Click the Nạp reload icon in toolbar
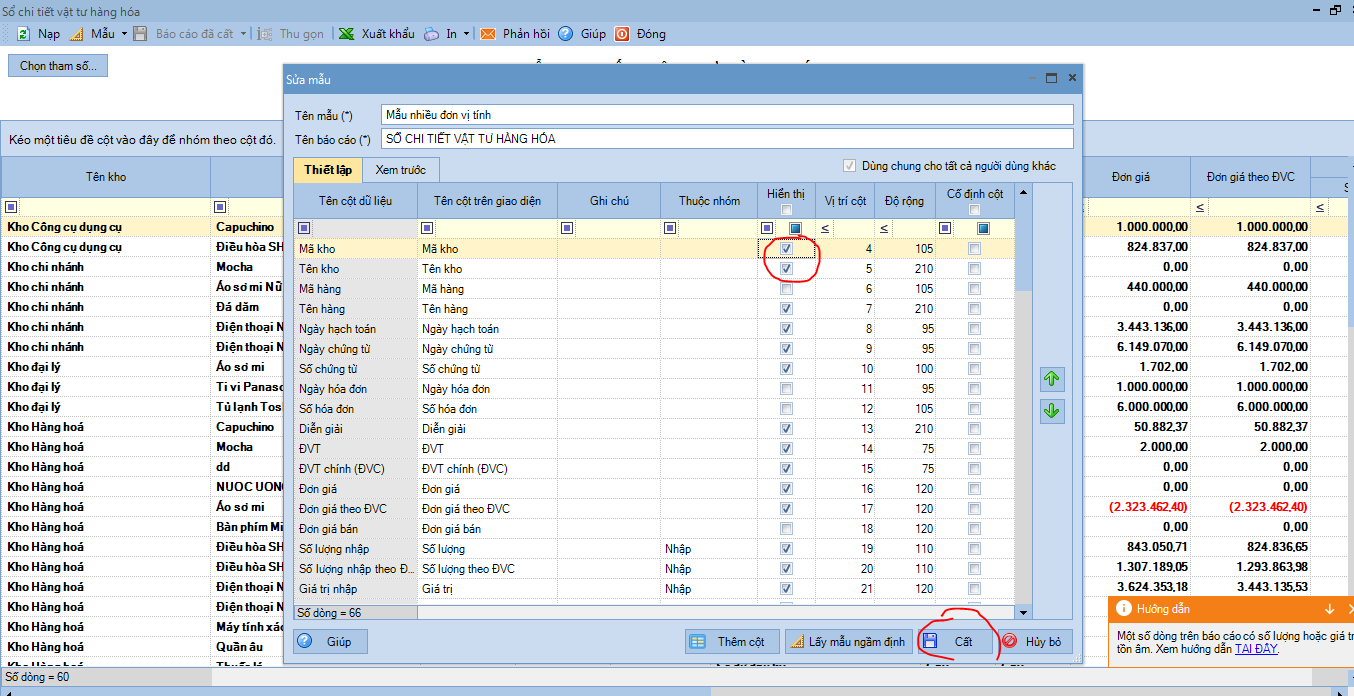Image resolution: width=1354 pixels, height=696 pixels. pos(23,34)
